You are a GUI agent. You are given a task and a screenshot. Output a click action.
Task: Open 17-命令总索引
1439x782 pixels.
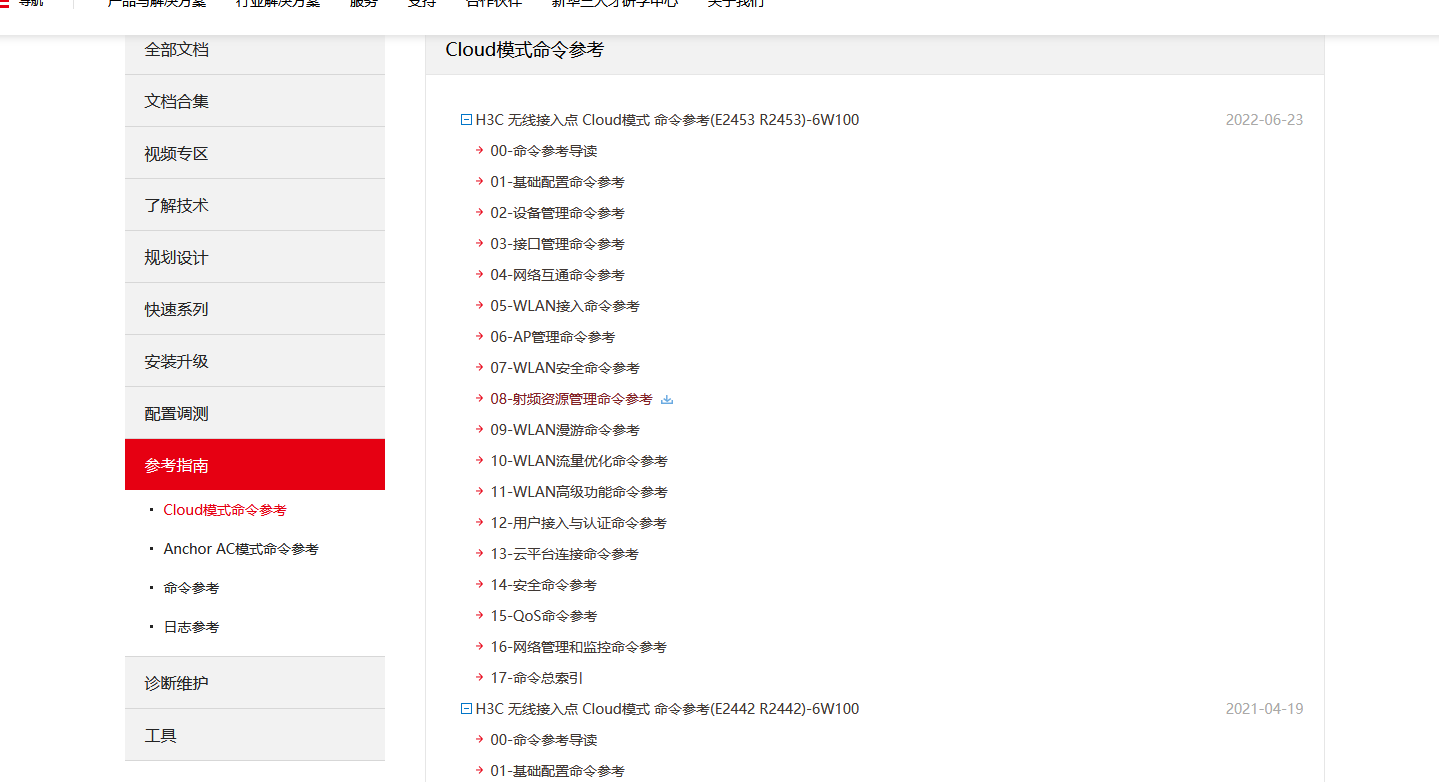(x=537, y=678)
